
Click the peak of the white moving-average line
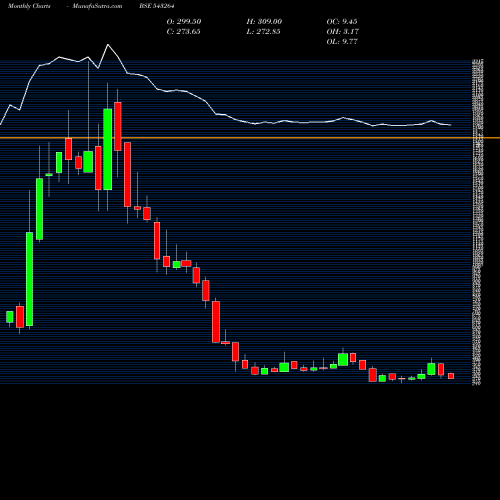point(108,45)
